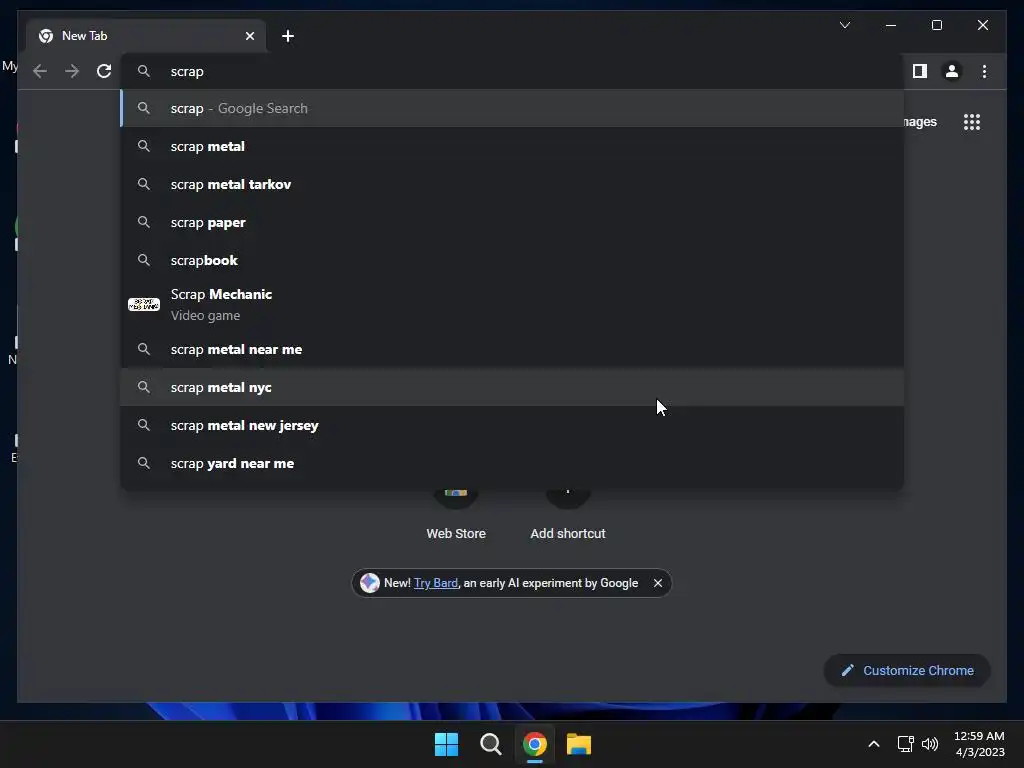This screenshot has height=768, width=1024.
Task: Click search icon beside 'scrapbook'
Action: [x=144, y=260]
